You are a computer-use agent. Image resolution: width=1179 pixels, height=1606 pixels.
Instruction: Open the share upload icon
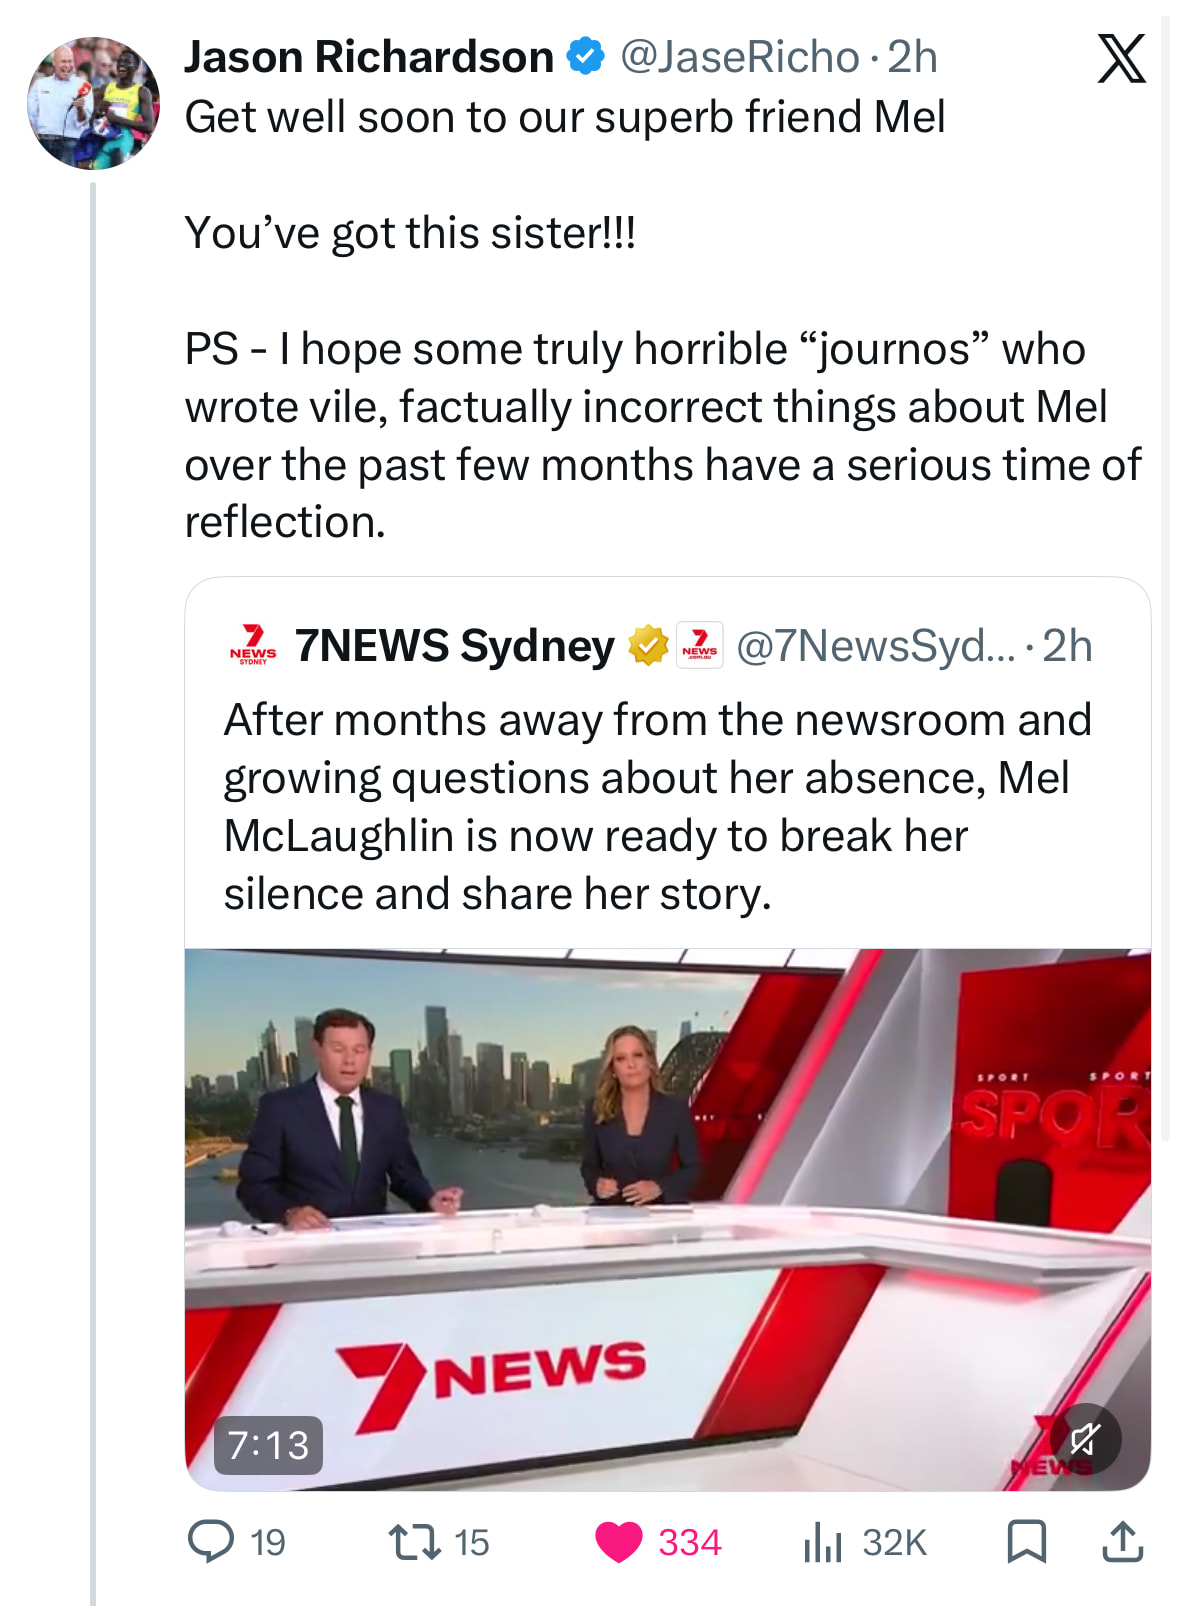[x=1122, y=1541]
